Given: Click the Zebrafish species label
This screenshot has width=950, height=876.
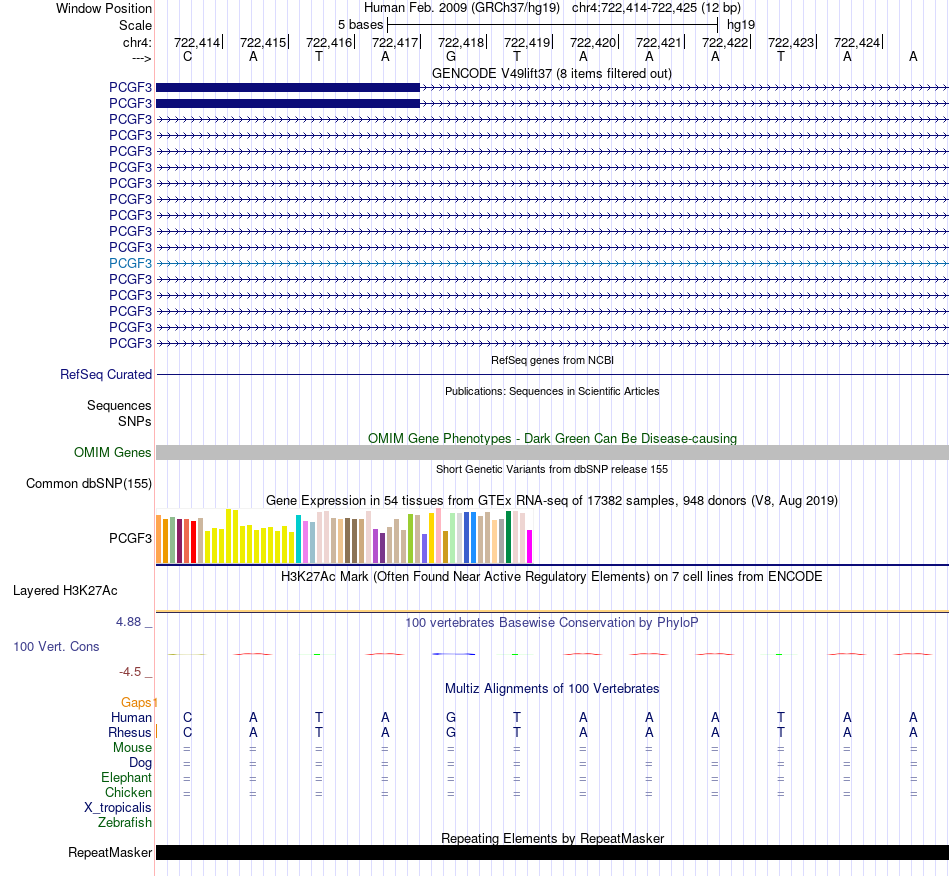Looking at the screenshot, I should tap(125, 823).
